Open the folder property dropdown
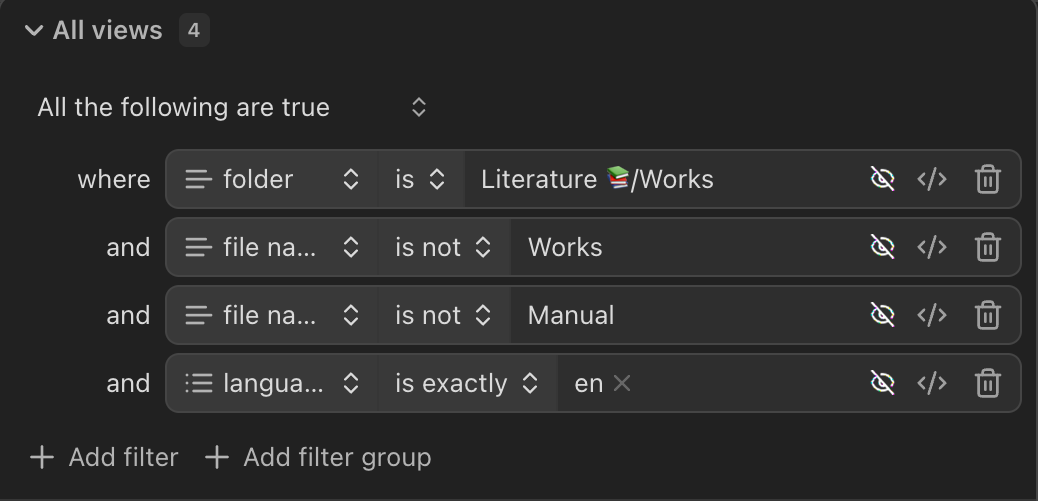1038x501 pixels. click(272, 180)
